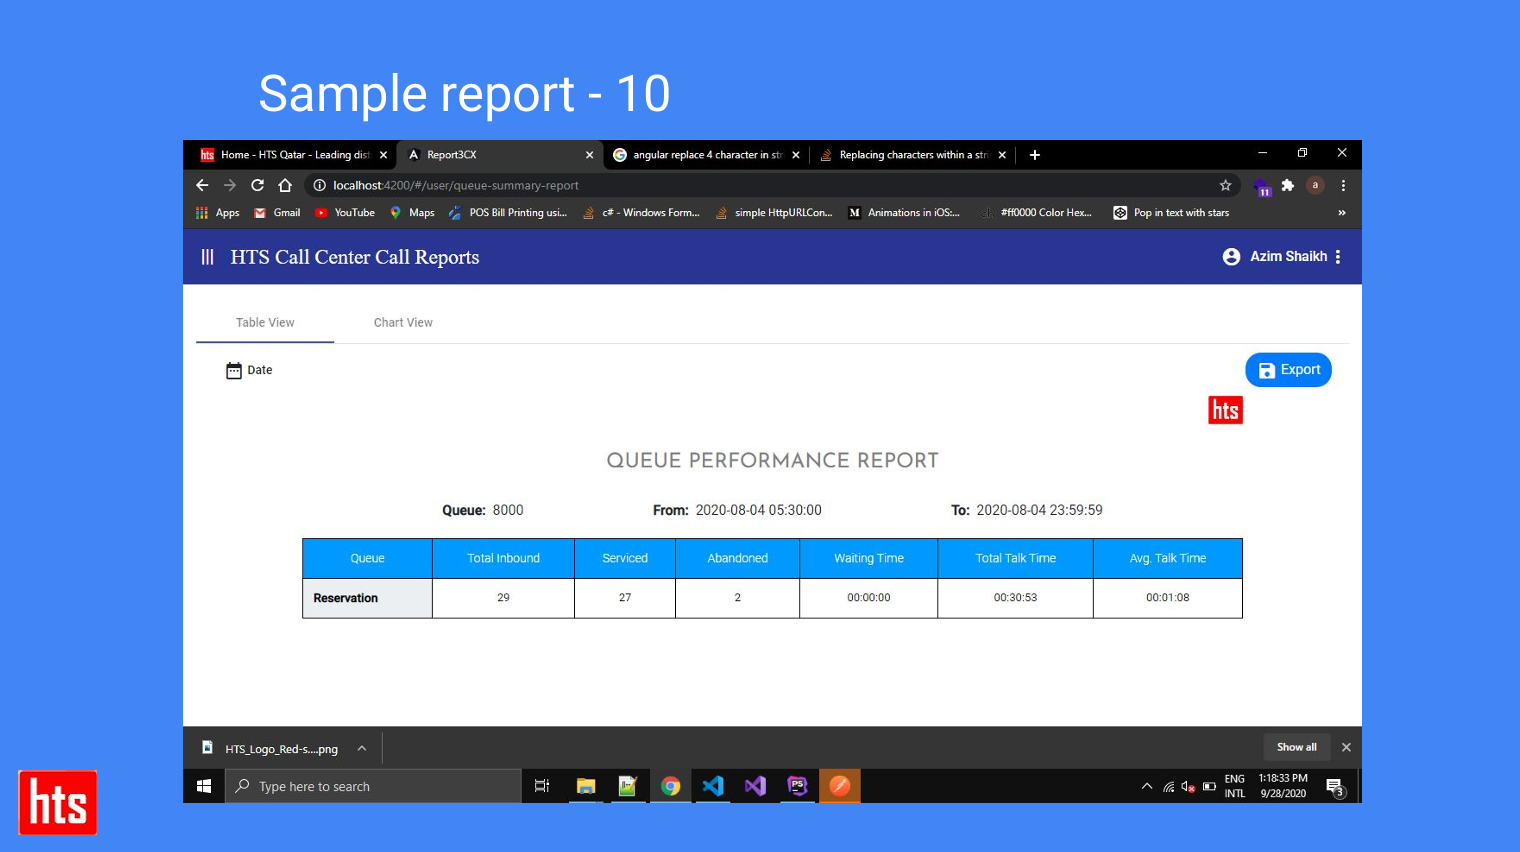Viewport: 1520px width, 852px height.
Task: Switch to the Chart View tab
Action: coord(403,323)
